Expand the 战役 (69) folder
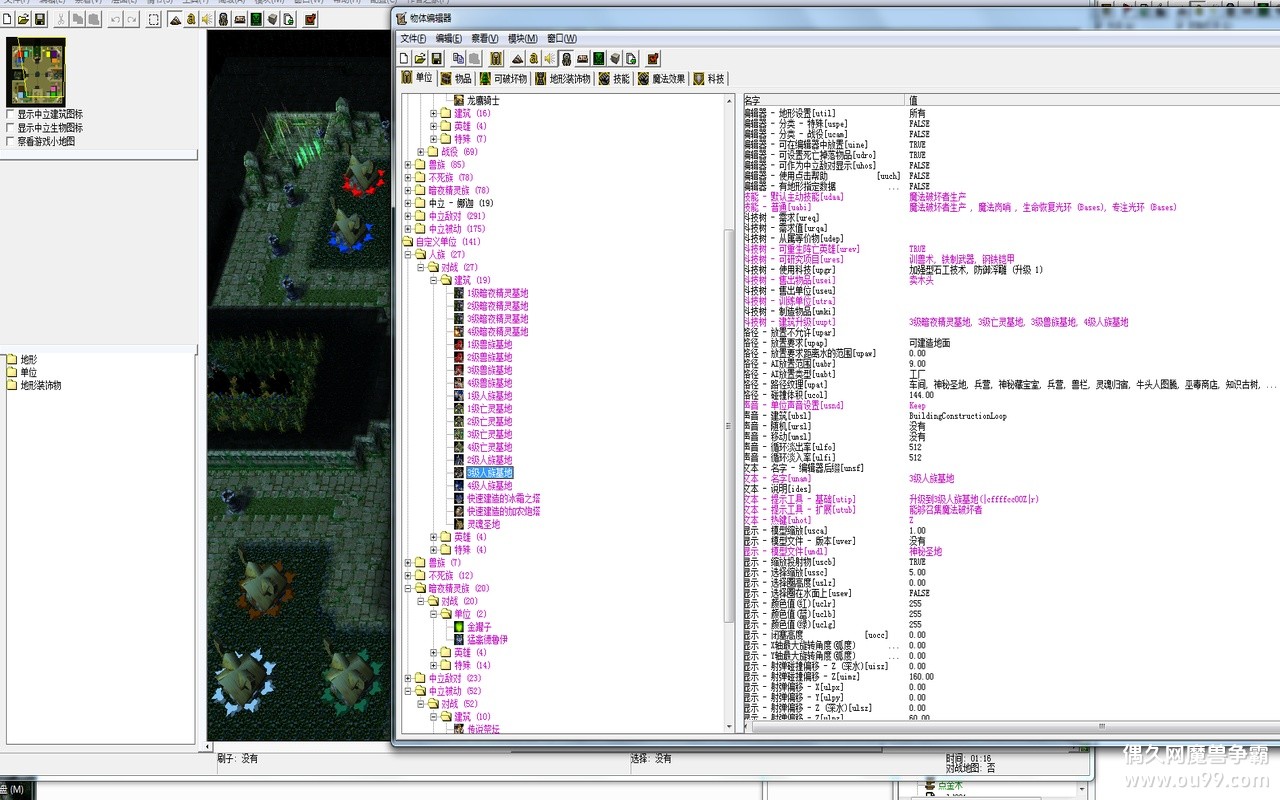The width and height of the screenshot is (1280, 800). click(421, 152)
